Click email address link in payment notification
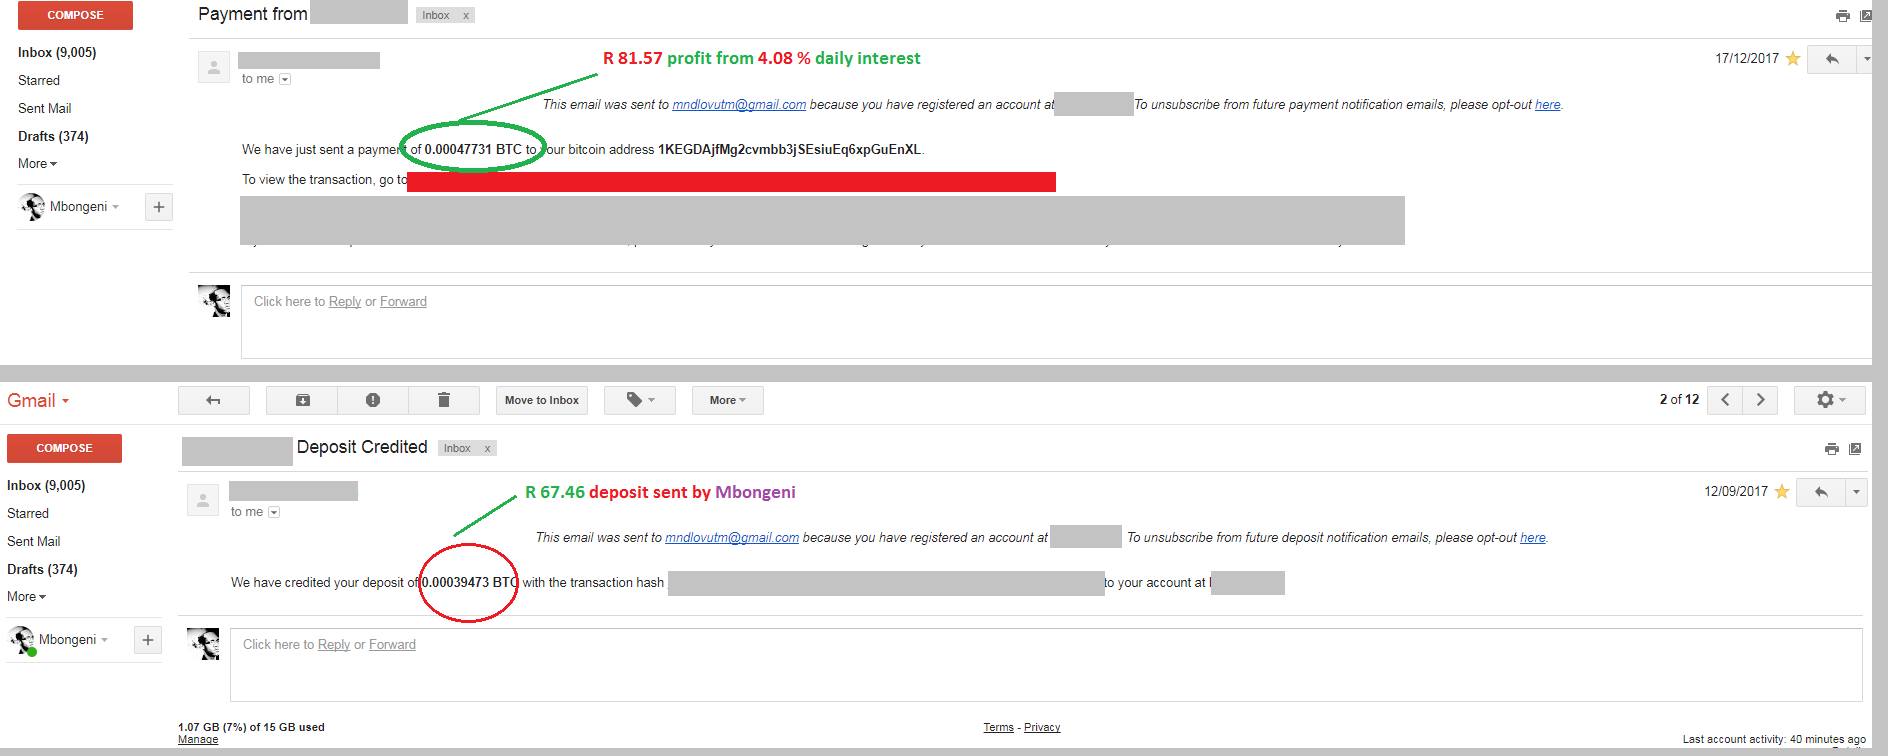Screen dimensions: 1888x756 click(x=739, y=105)
